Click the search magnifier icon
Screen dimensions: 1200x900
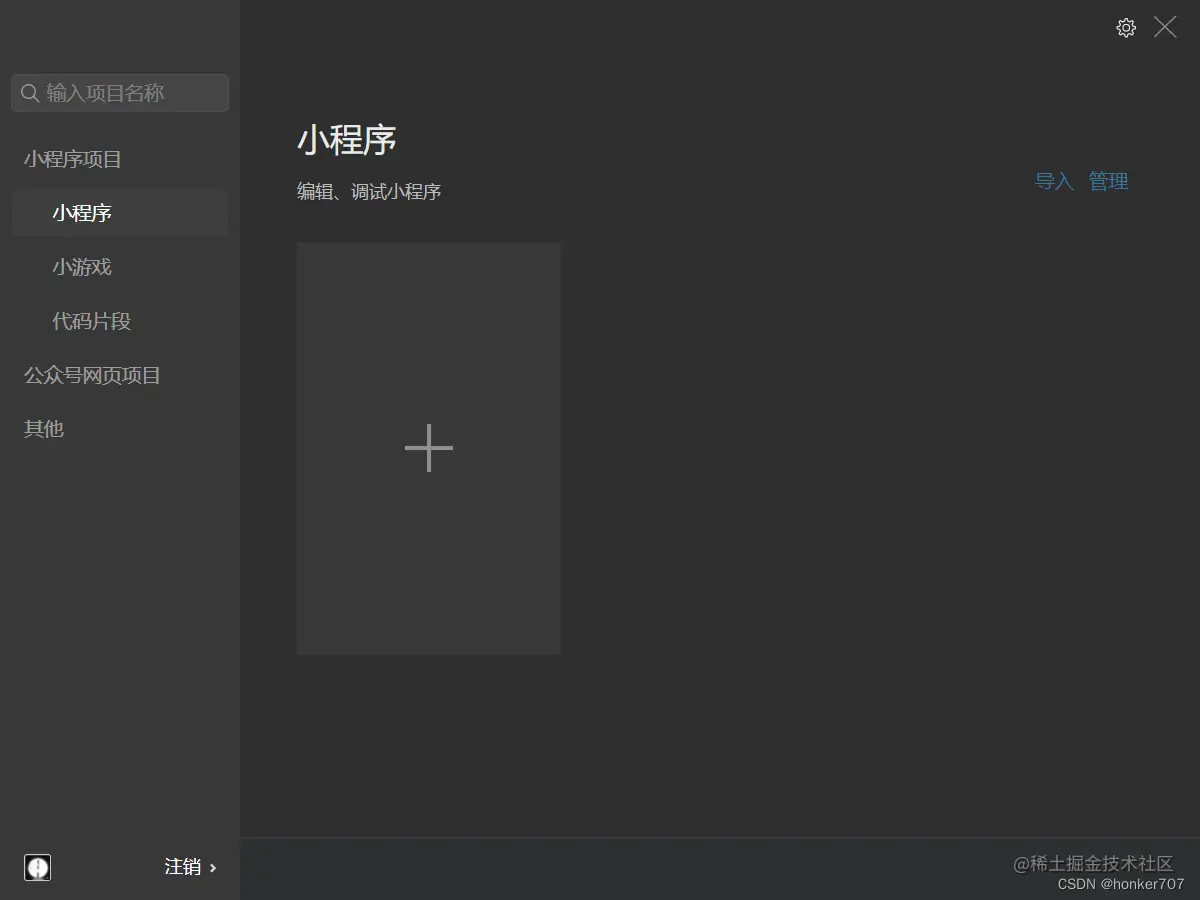(30, 93)
